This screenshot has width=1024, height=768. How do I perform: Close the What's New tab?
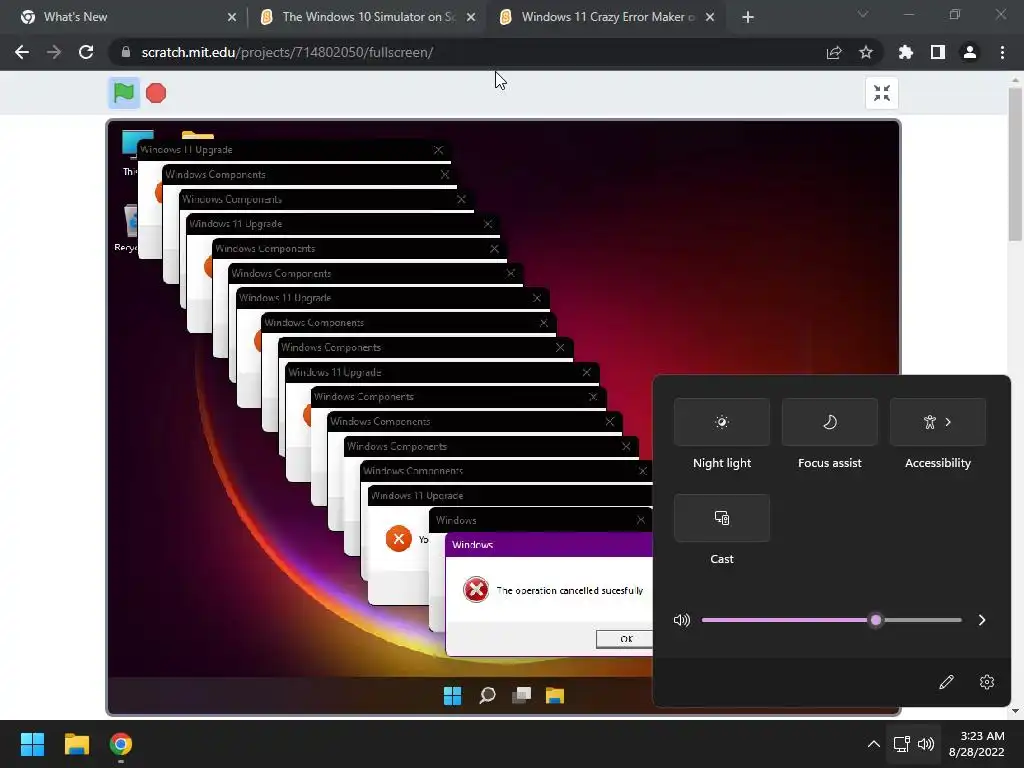tap(232, 17)
